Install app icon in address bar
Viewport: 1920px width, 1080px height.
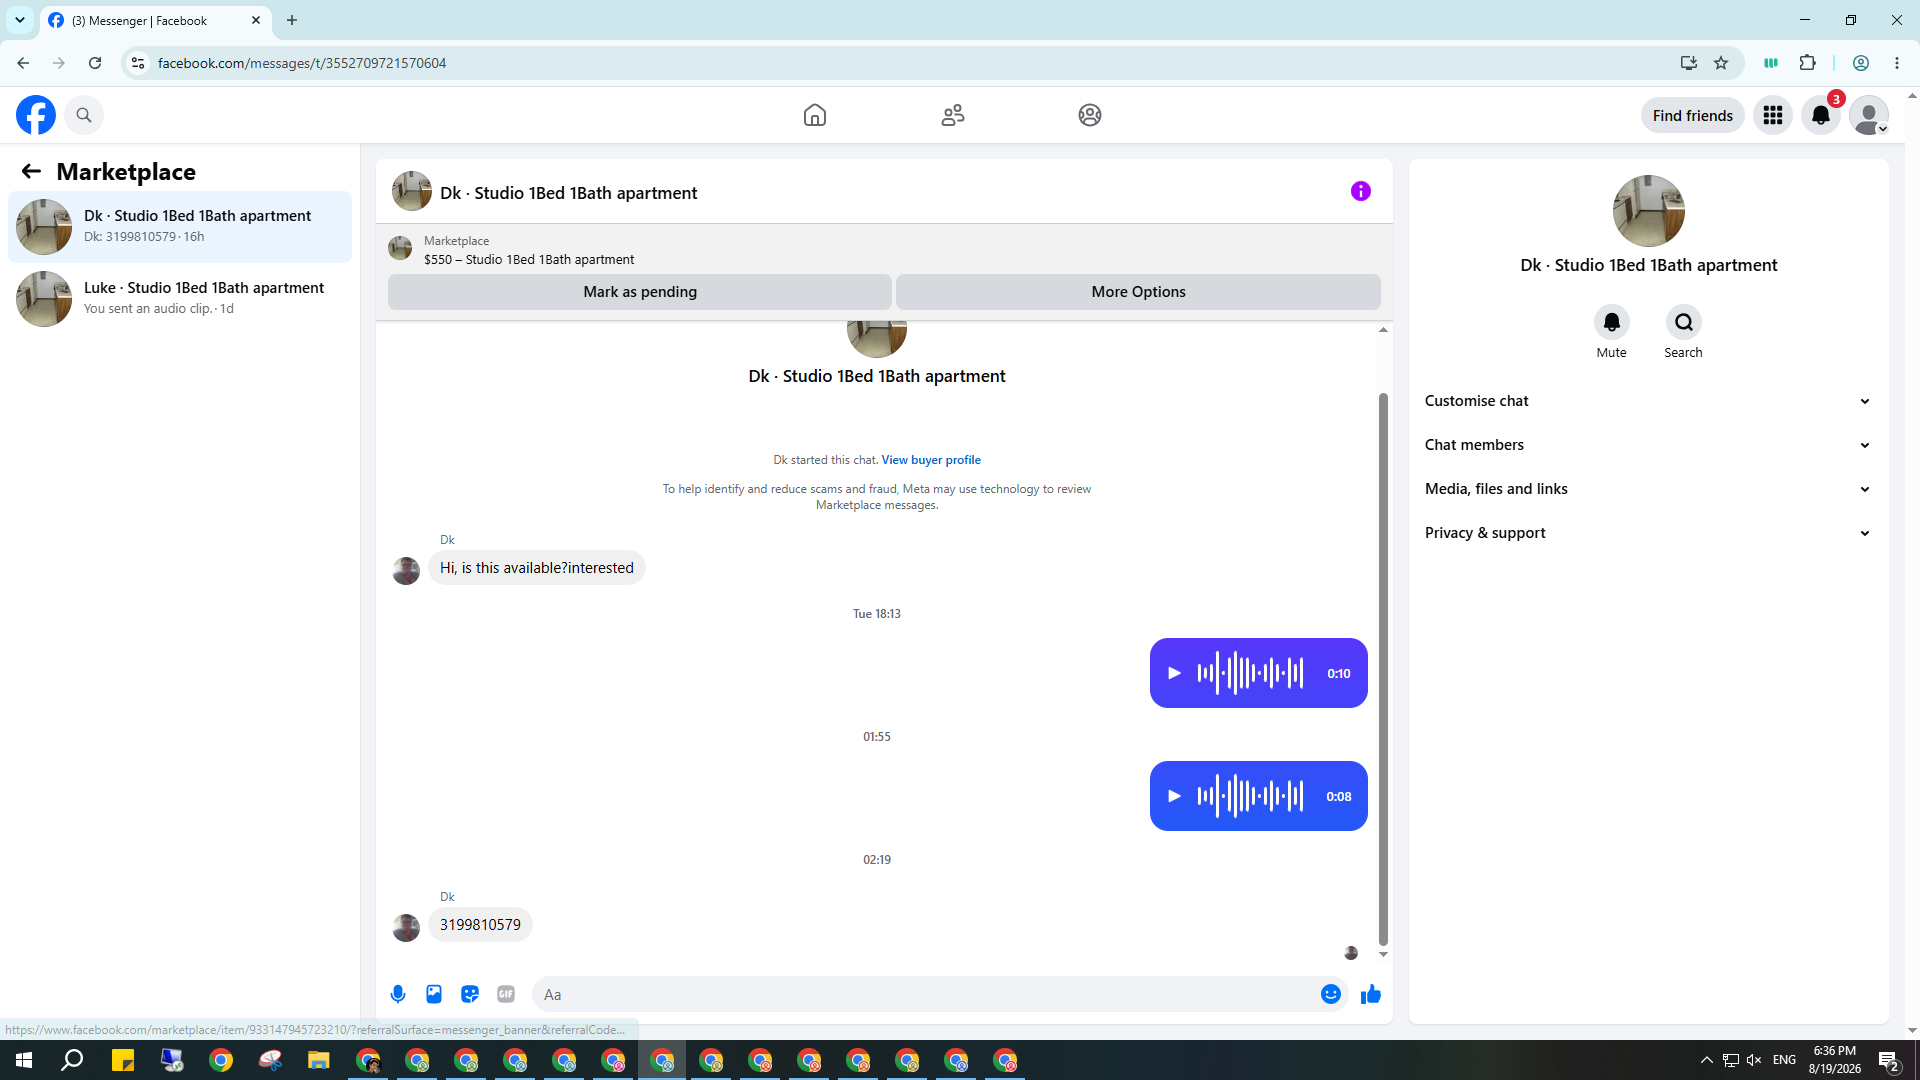(1689, 63)
